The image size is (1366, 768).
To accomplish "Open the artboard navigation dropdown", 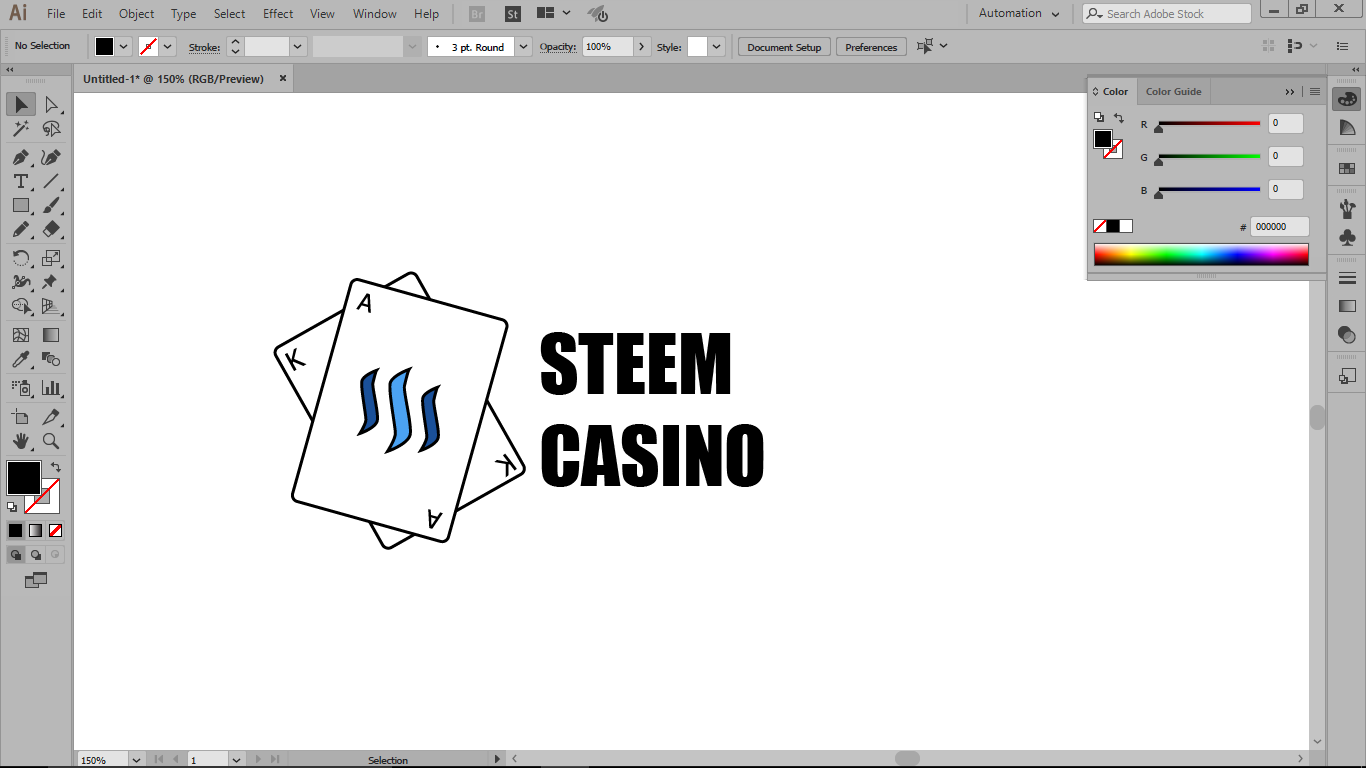I will pyautogui.click(x=237, y=760).
